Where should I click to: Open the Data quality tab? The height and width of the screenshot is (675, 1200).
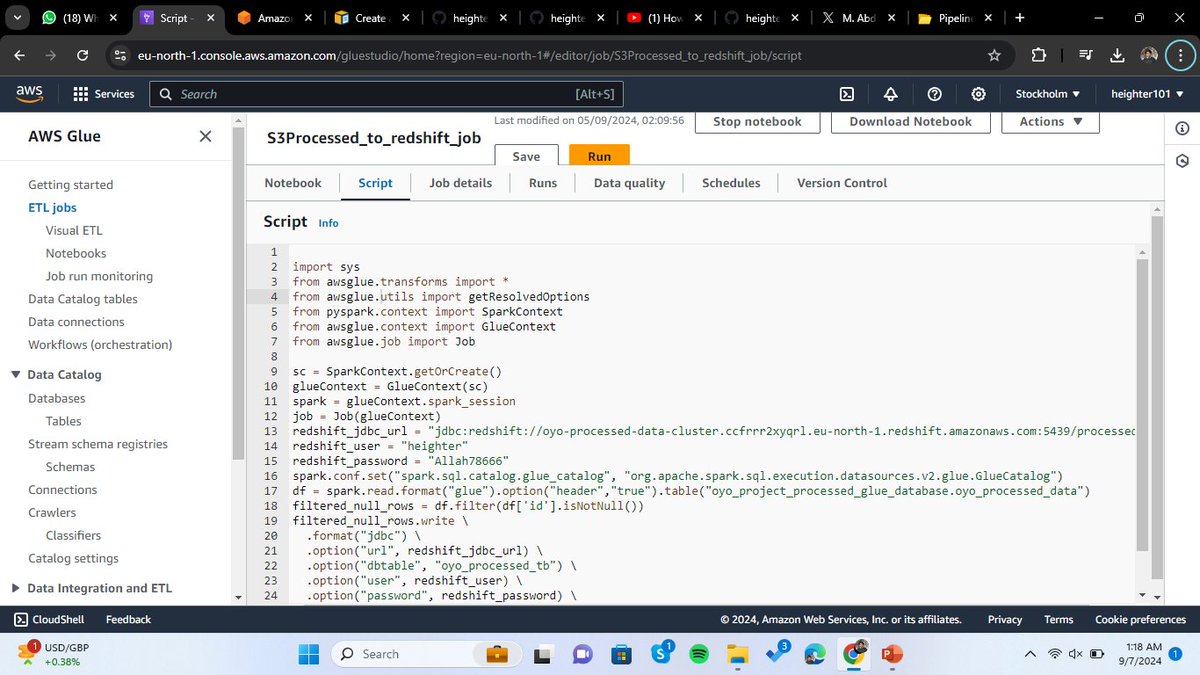[629, 183]
